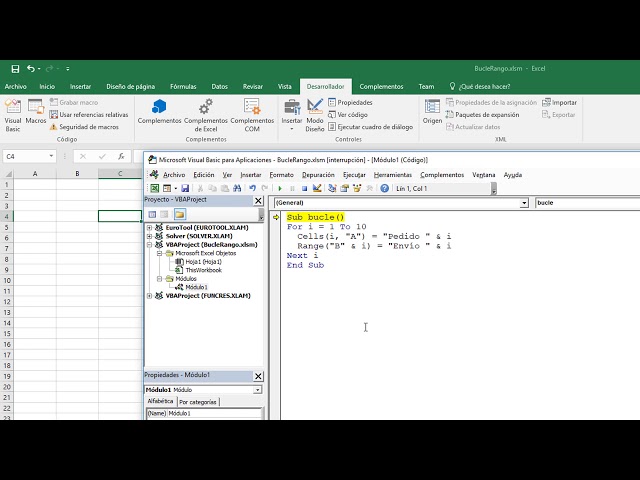The width and height of the screenshot is (640, 480).
Task: Click View Code icon in Project panel
Action: coord(152,214)
